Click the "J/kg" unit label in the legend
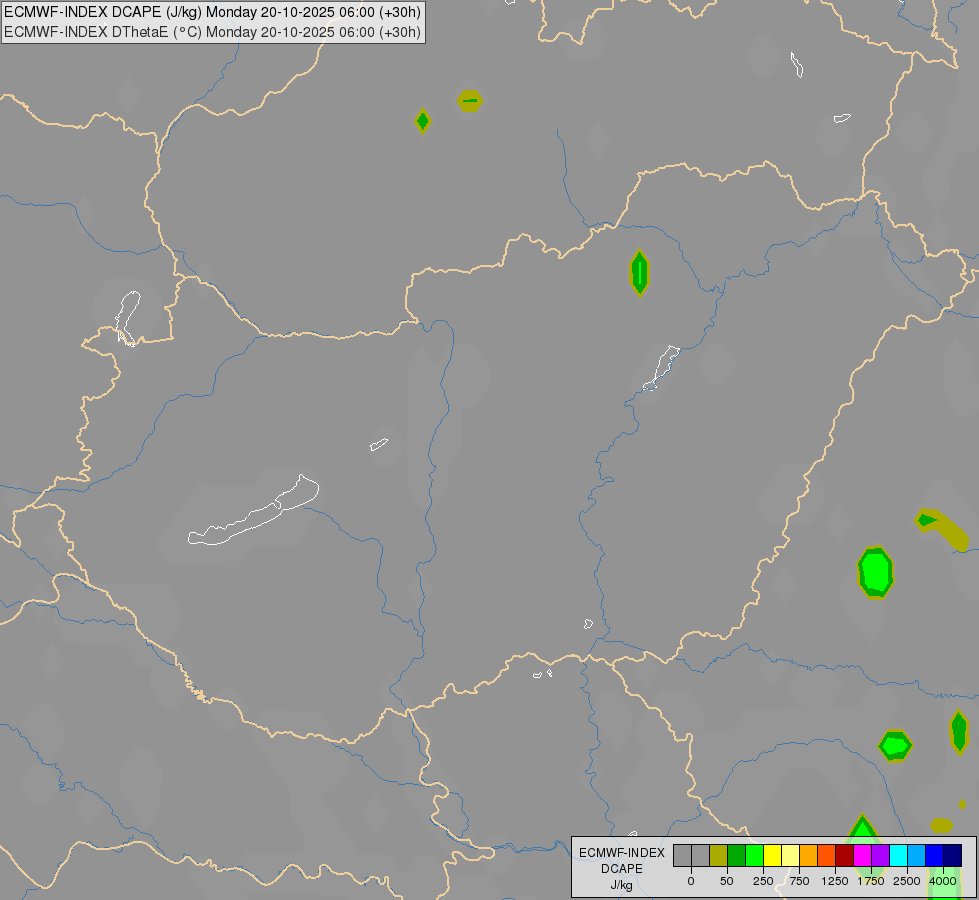Viewport: 979px width, 900px height. point(621,886)
